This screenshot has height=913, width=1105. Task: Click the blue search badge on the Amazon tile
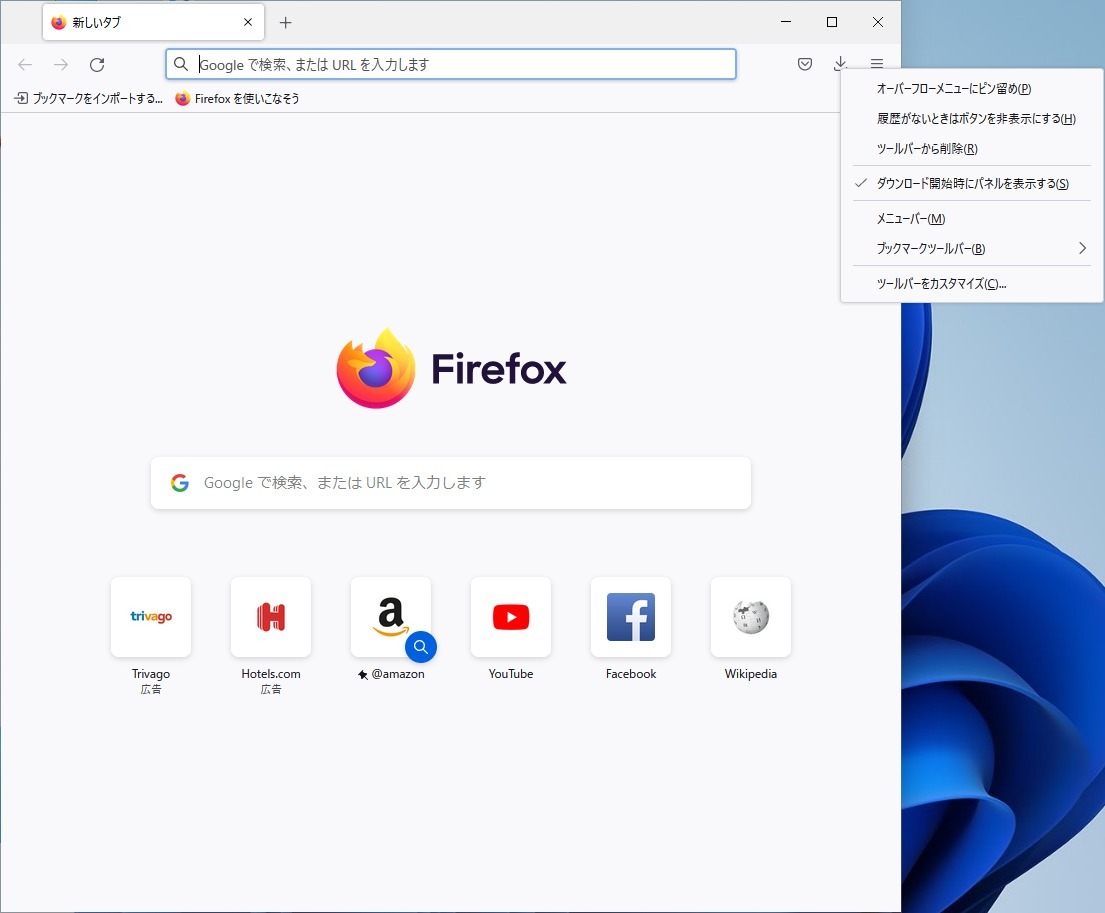pyautogui.click(x=421, y=647)
